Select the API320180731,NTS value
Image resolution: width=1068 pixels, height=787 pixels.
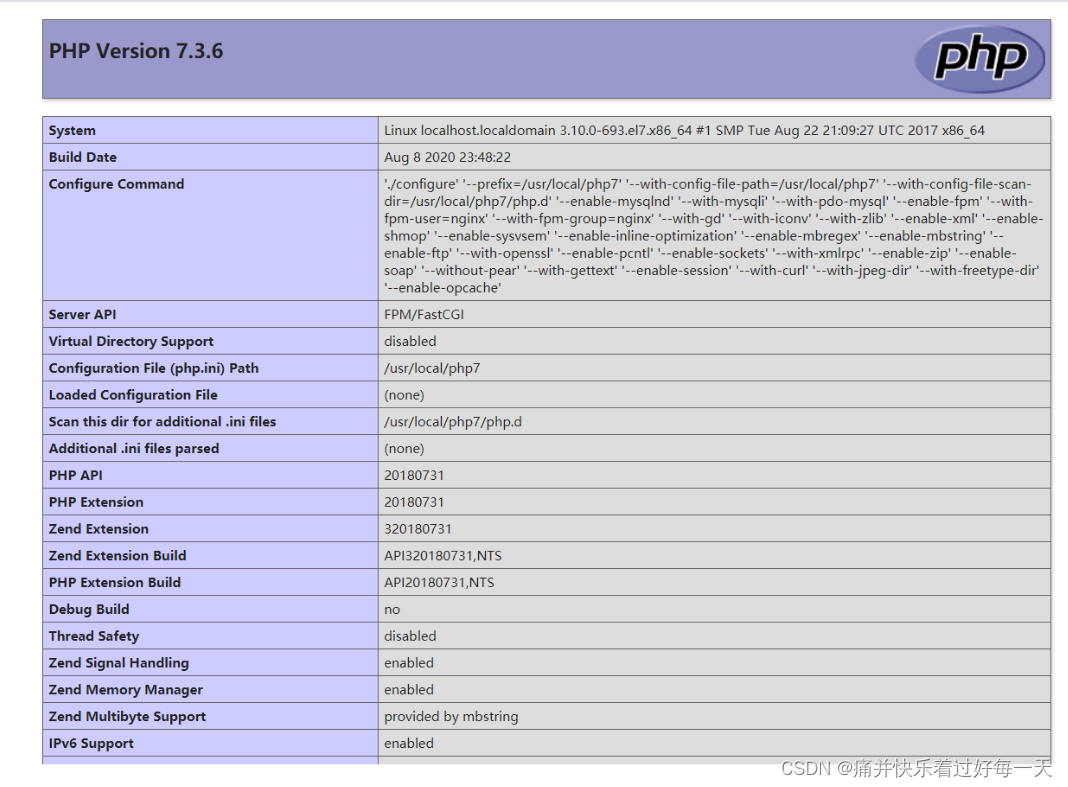pos(443,555)
